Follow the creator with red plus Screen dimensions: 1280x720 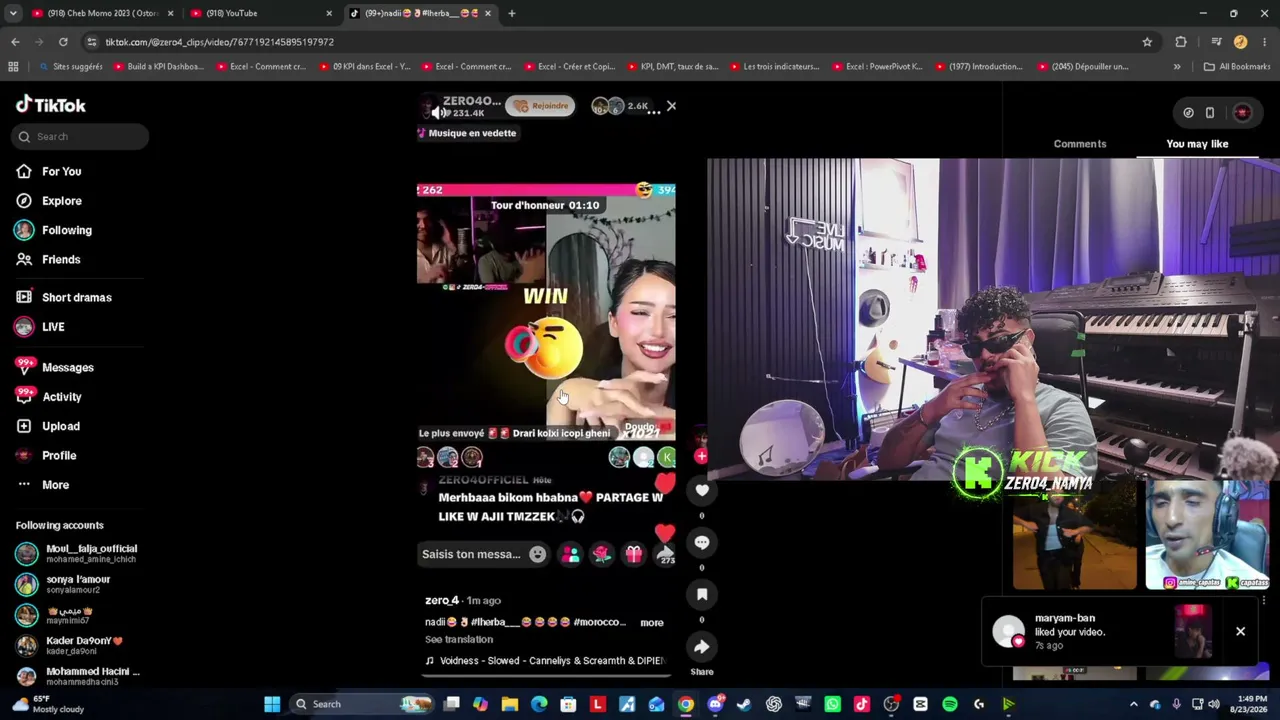[701, 456]
